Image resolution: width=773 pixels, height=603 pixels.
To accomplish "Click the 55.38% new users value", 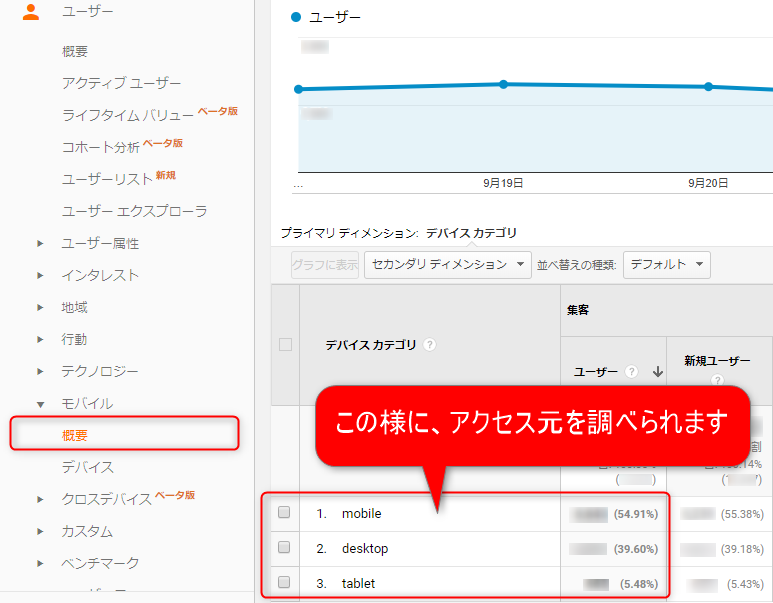I will [x=742, y=514].
